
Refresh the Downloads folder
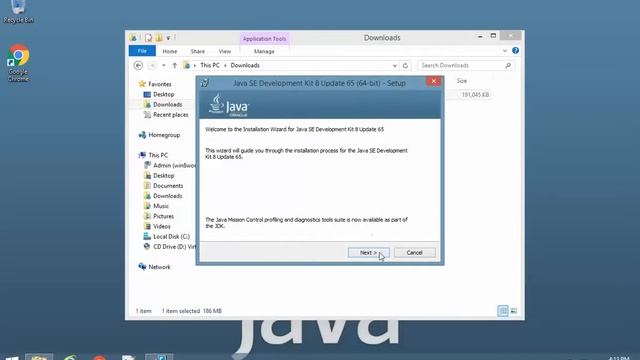[405, 65]
